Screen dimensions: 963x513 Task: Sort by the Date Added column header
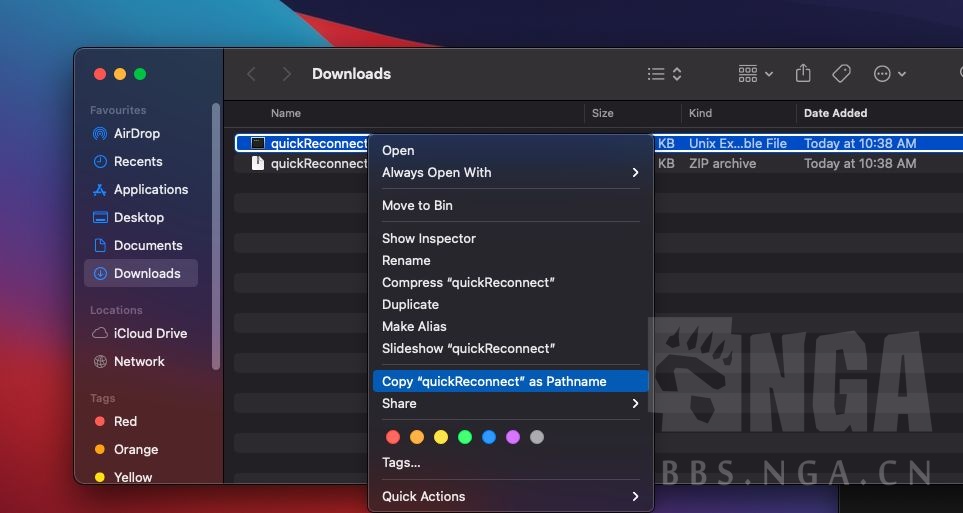pyautogui.click(x=835, y=113)
